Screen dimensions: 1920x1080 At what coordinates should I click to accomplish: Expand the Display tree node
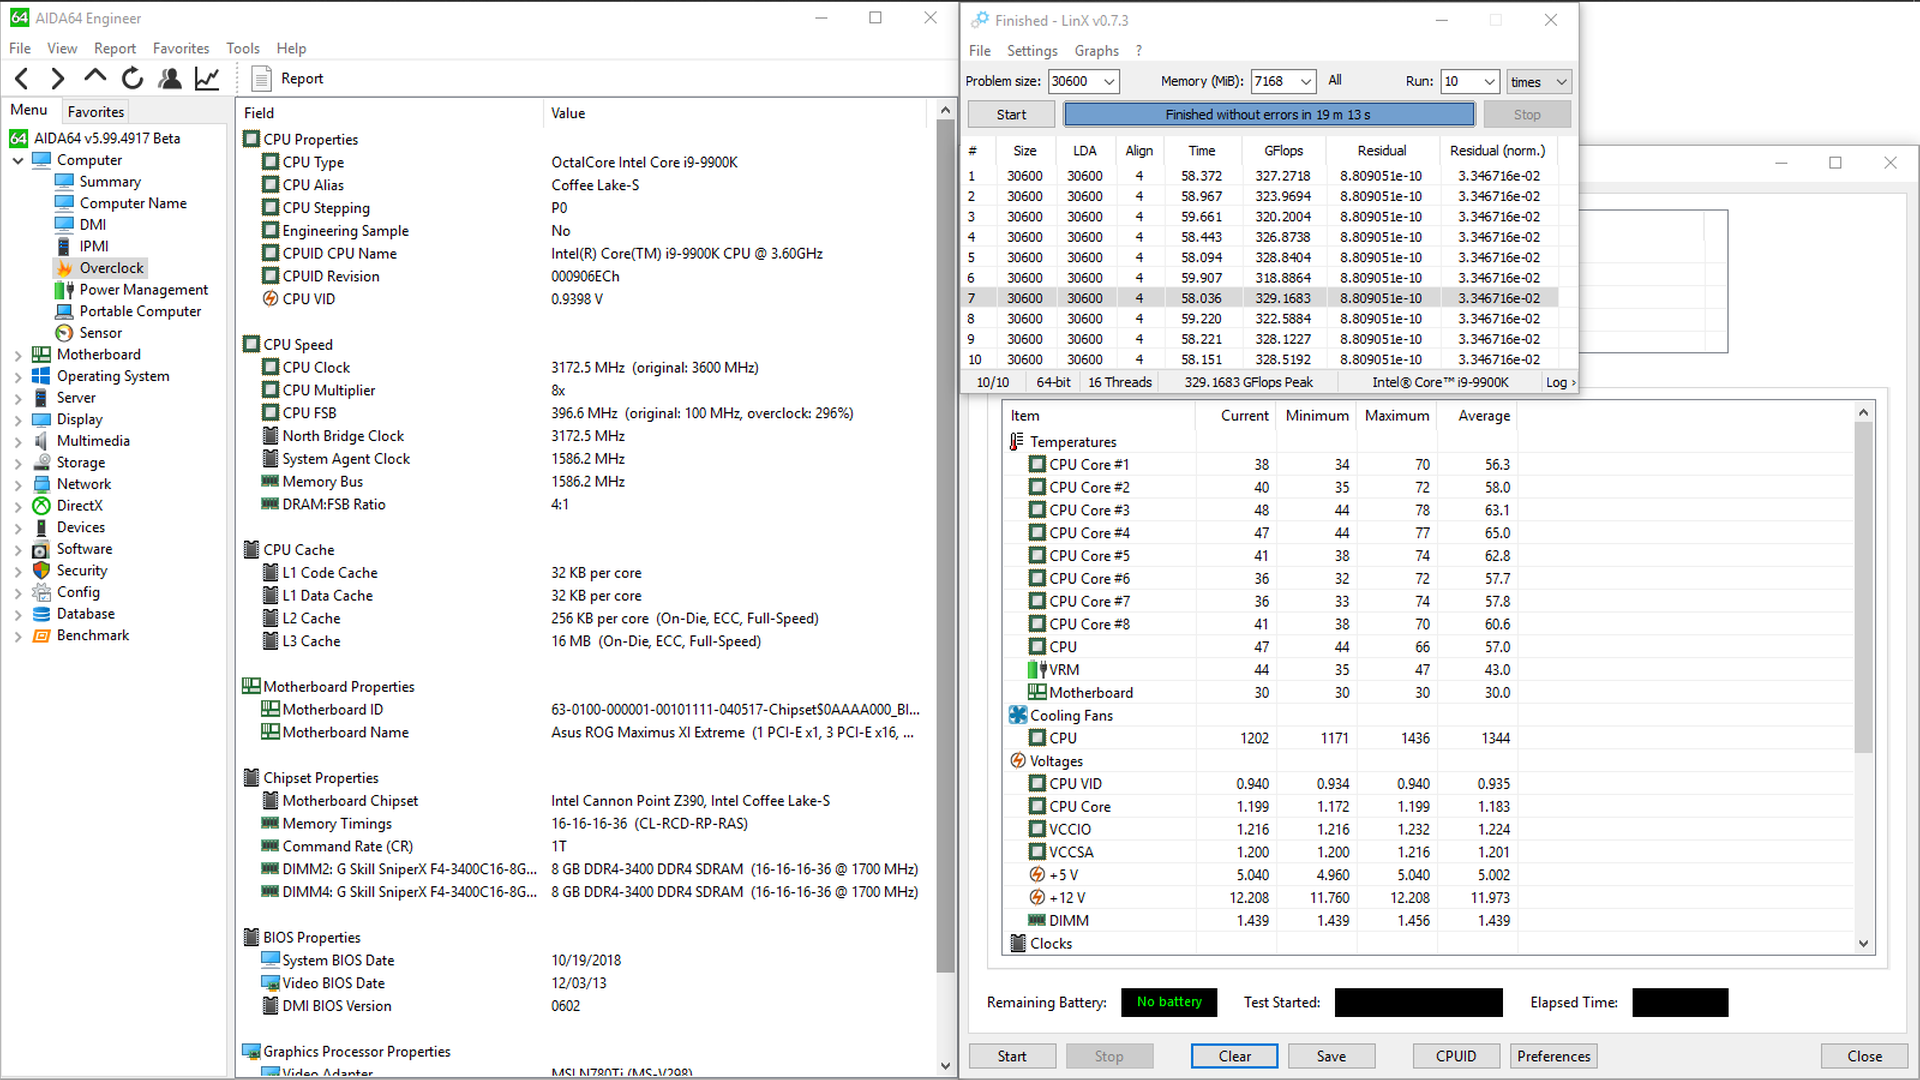[18, 420]
